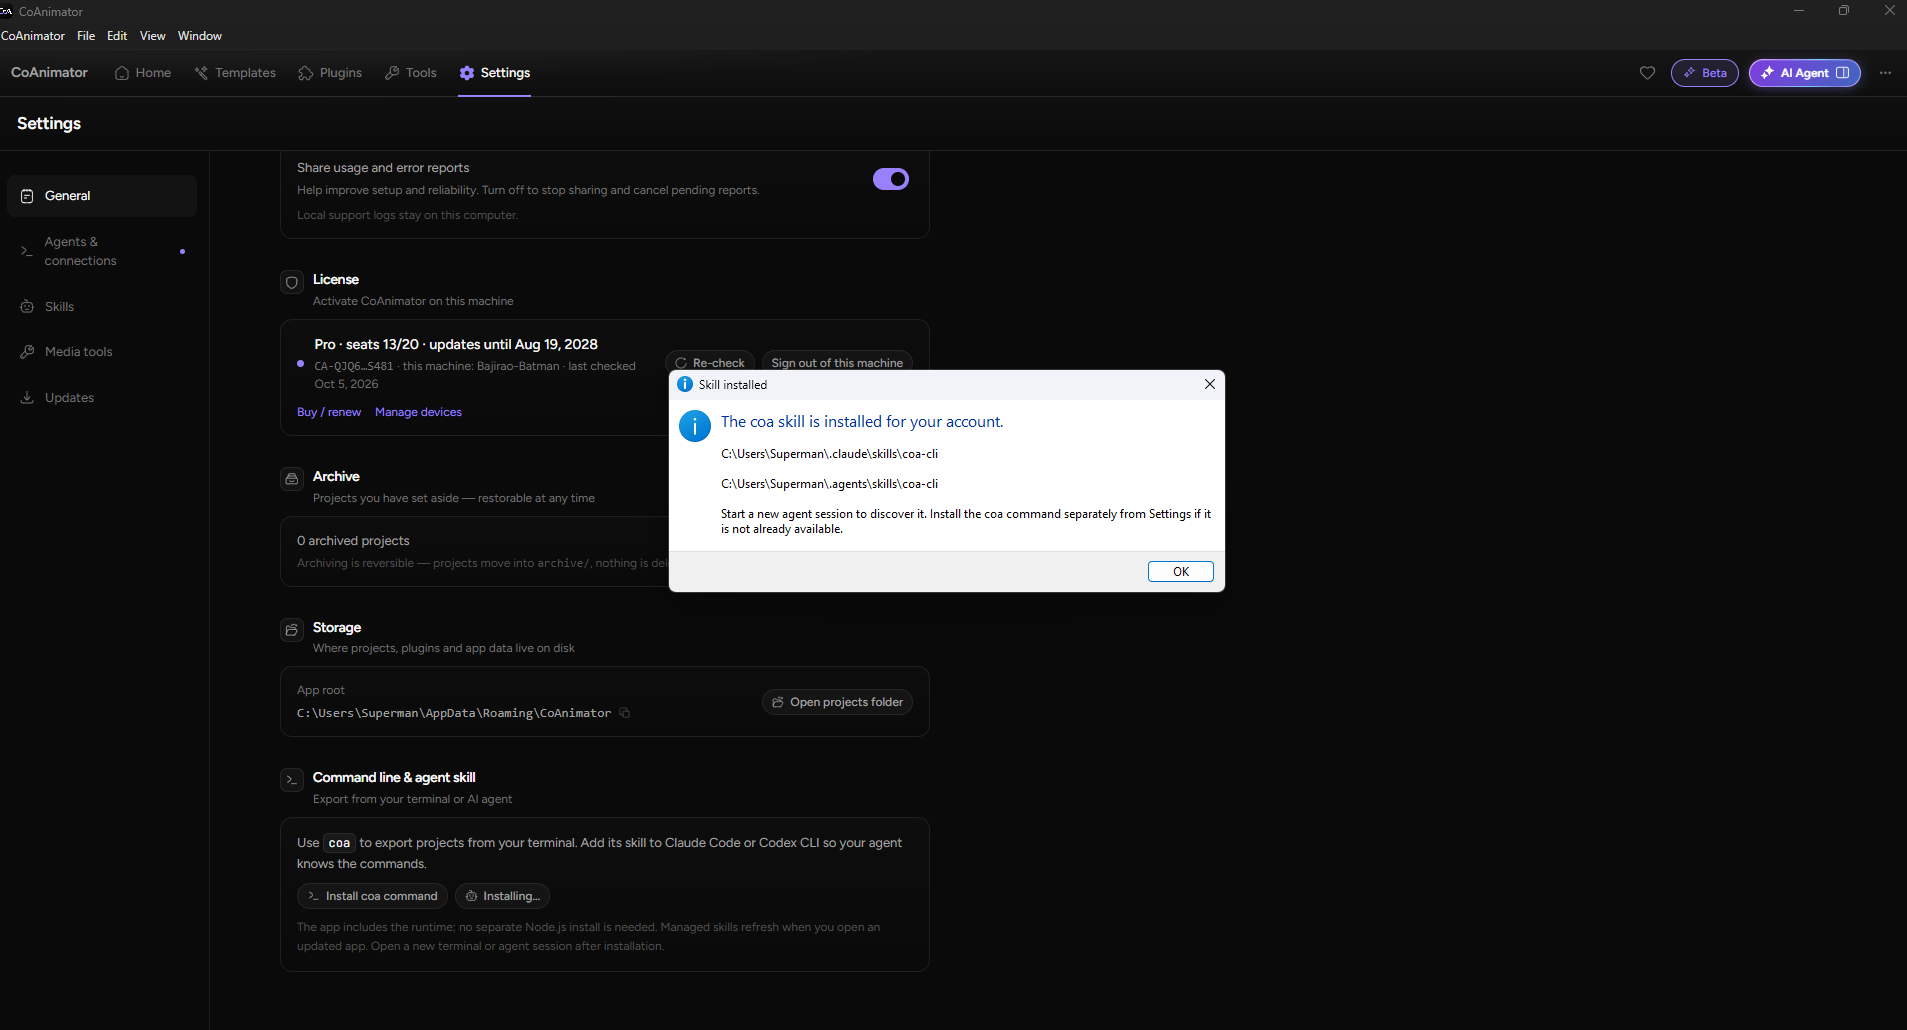
Task: Open the Window menu
Action: [200, 36]
